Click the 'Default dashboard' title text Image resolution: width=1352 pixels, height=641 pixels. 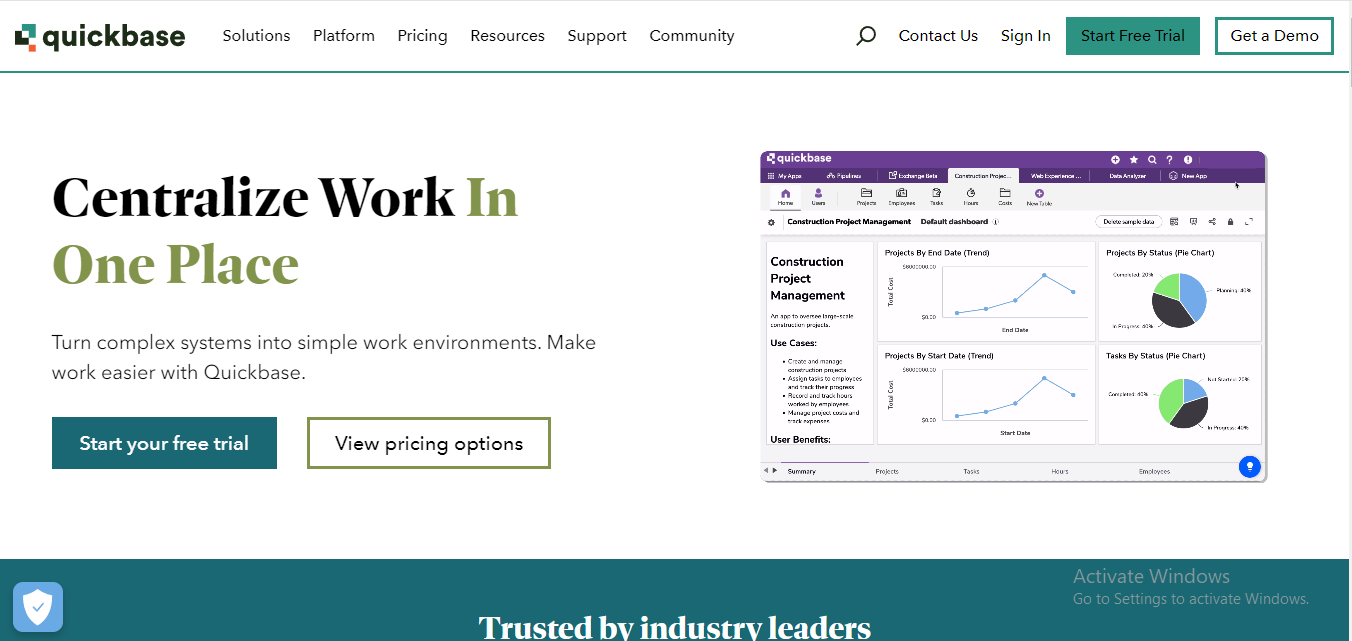(954, 222)
